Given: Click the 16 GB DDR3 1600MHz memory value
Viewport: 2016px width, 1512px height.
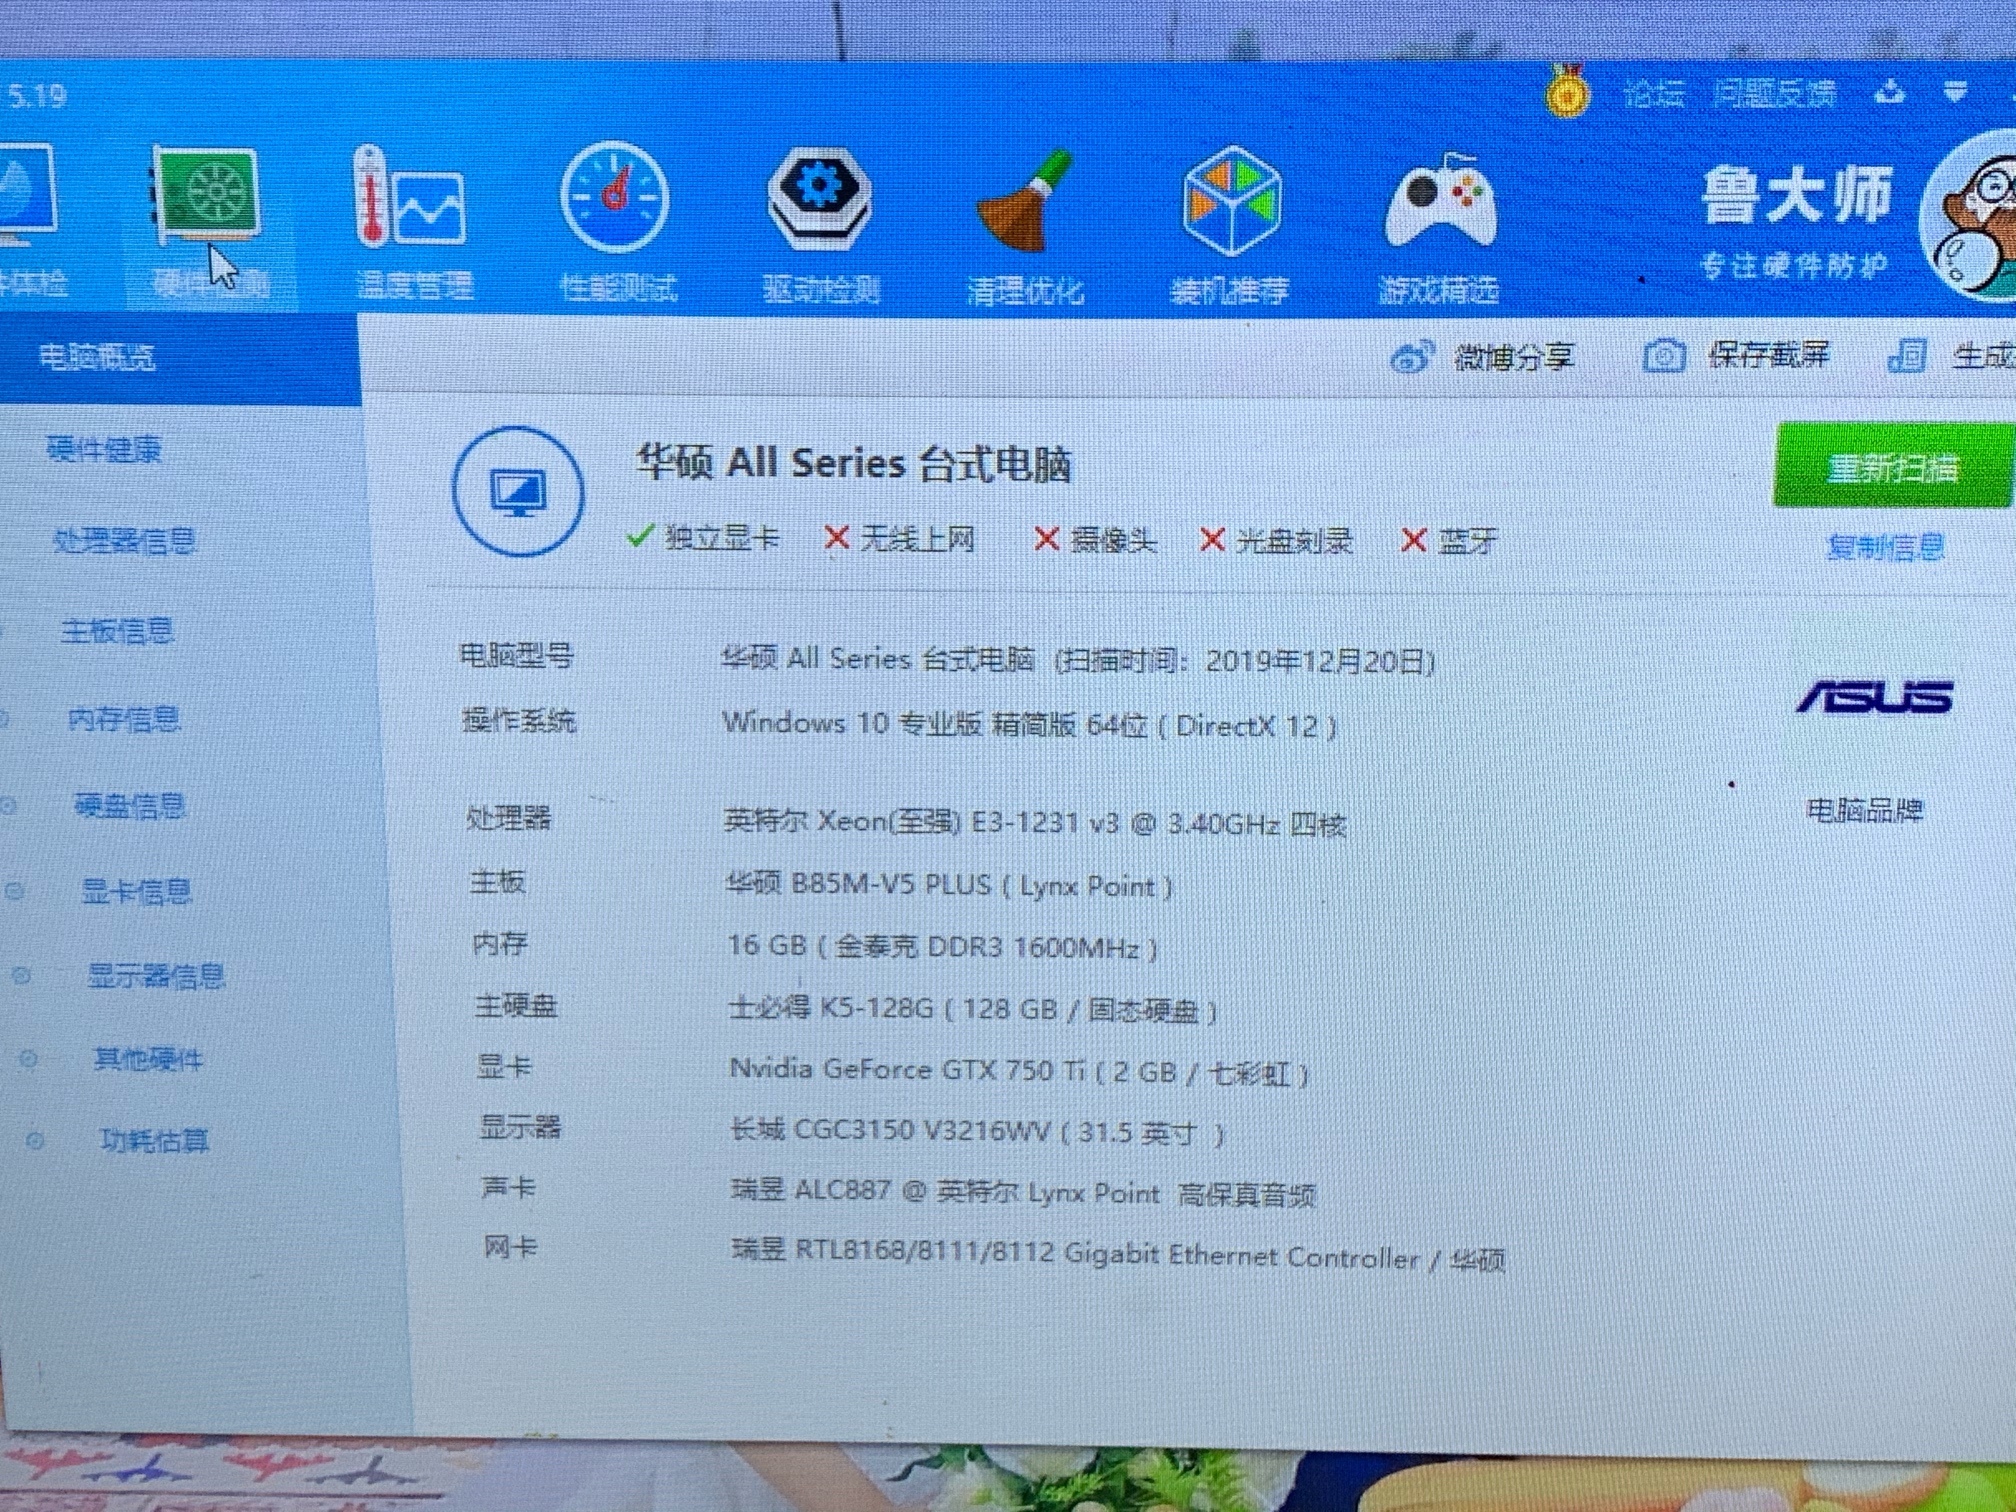Looking at the screenshot, I should (x=942, y=946).
